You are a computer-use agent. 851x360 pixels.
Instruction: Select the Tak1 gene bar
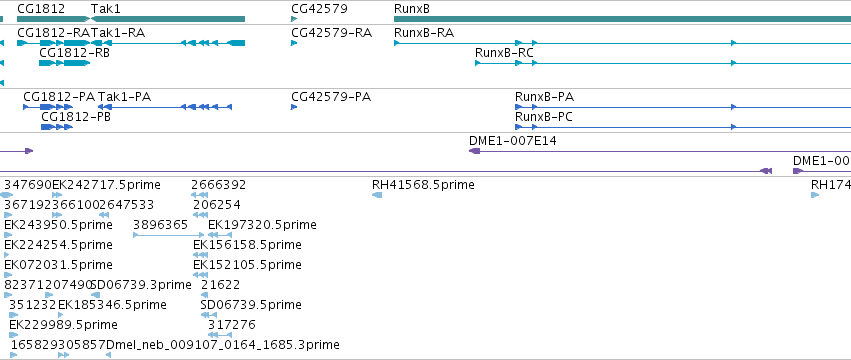click(168, 19)
